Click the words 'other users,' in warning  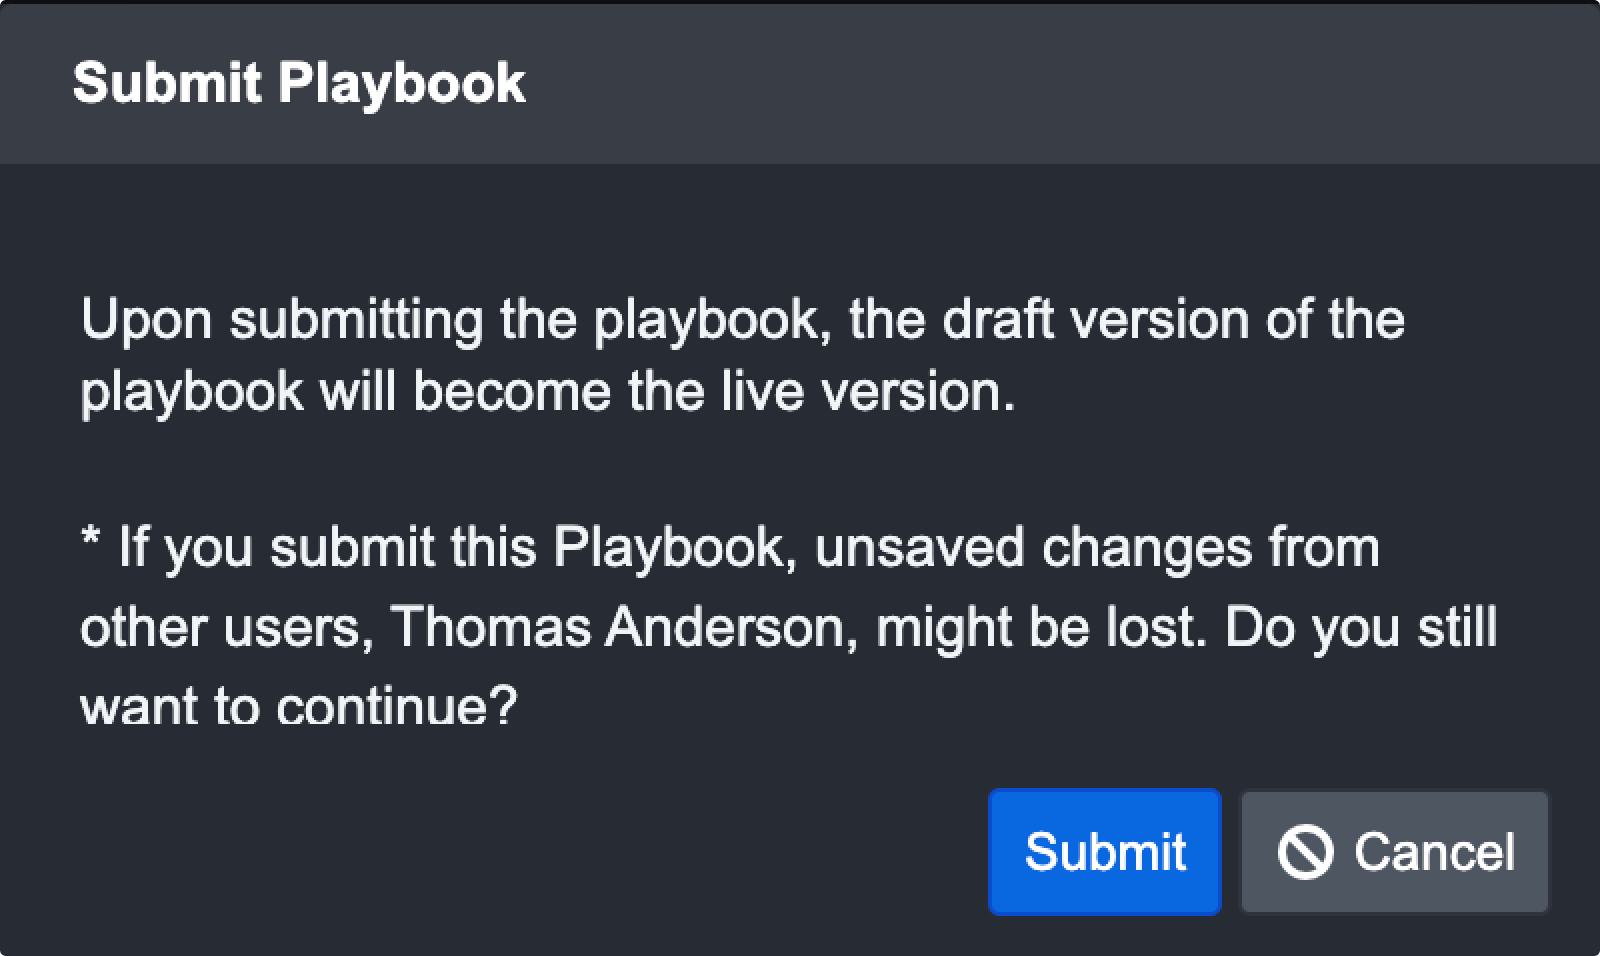point(226,628)
